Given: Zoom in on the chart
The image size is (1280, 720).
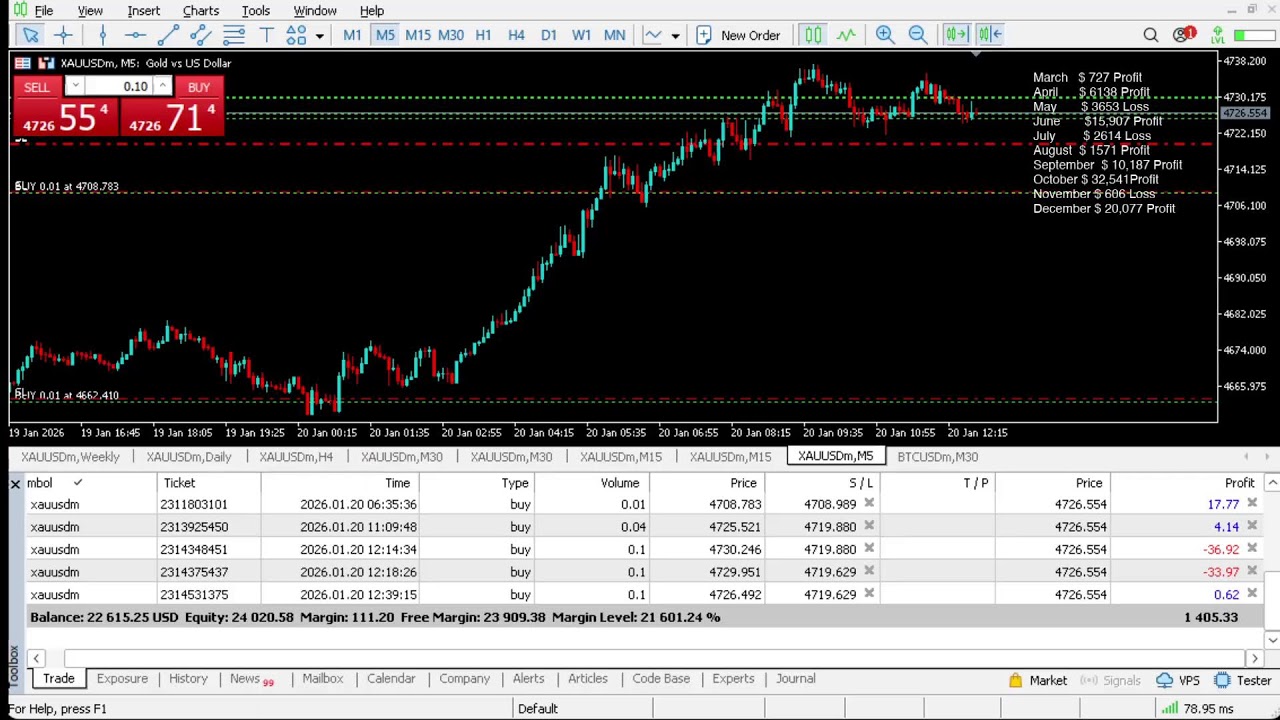Looking at the screenshot, I should [x=885, y=35].
